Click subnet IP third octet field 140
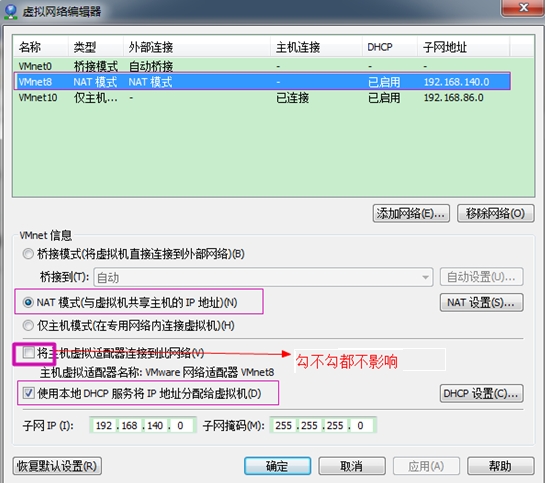The height and width of the screenshot is (483, 545). point(155,425)
